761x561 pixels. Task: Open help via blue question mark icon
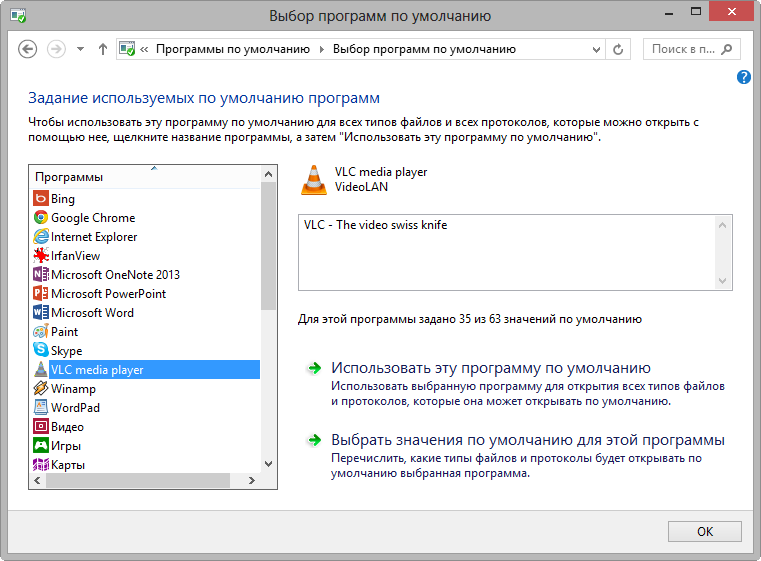click(744, 77)
